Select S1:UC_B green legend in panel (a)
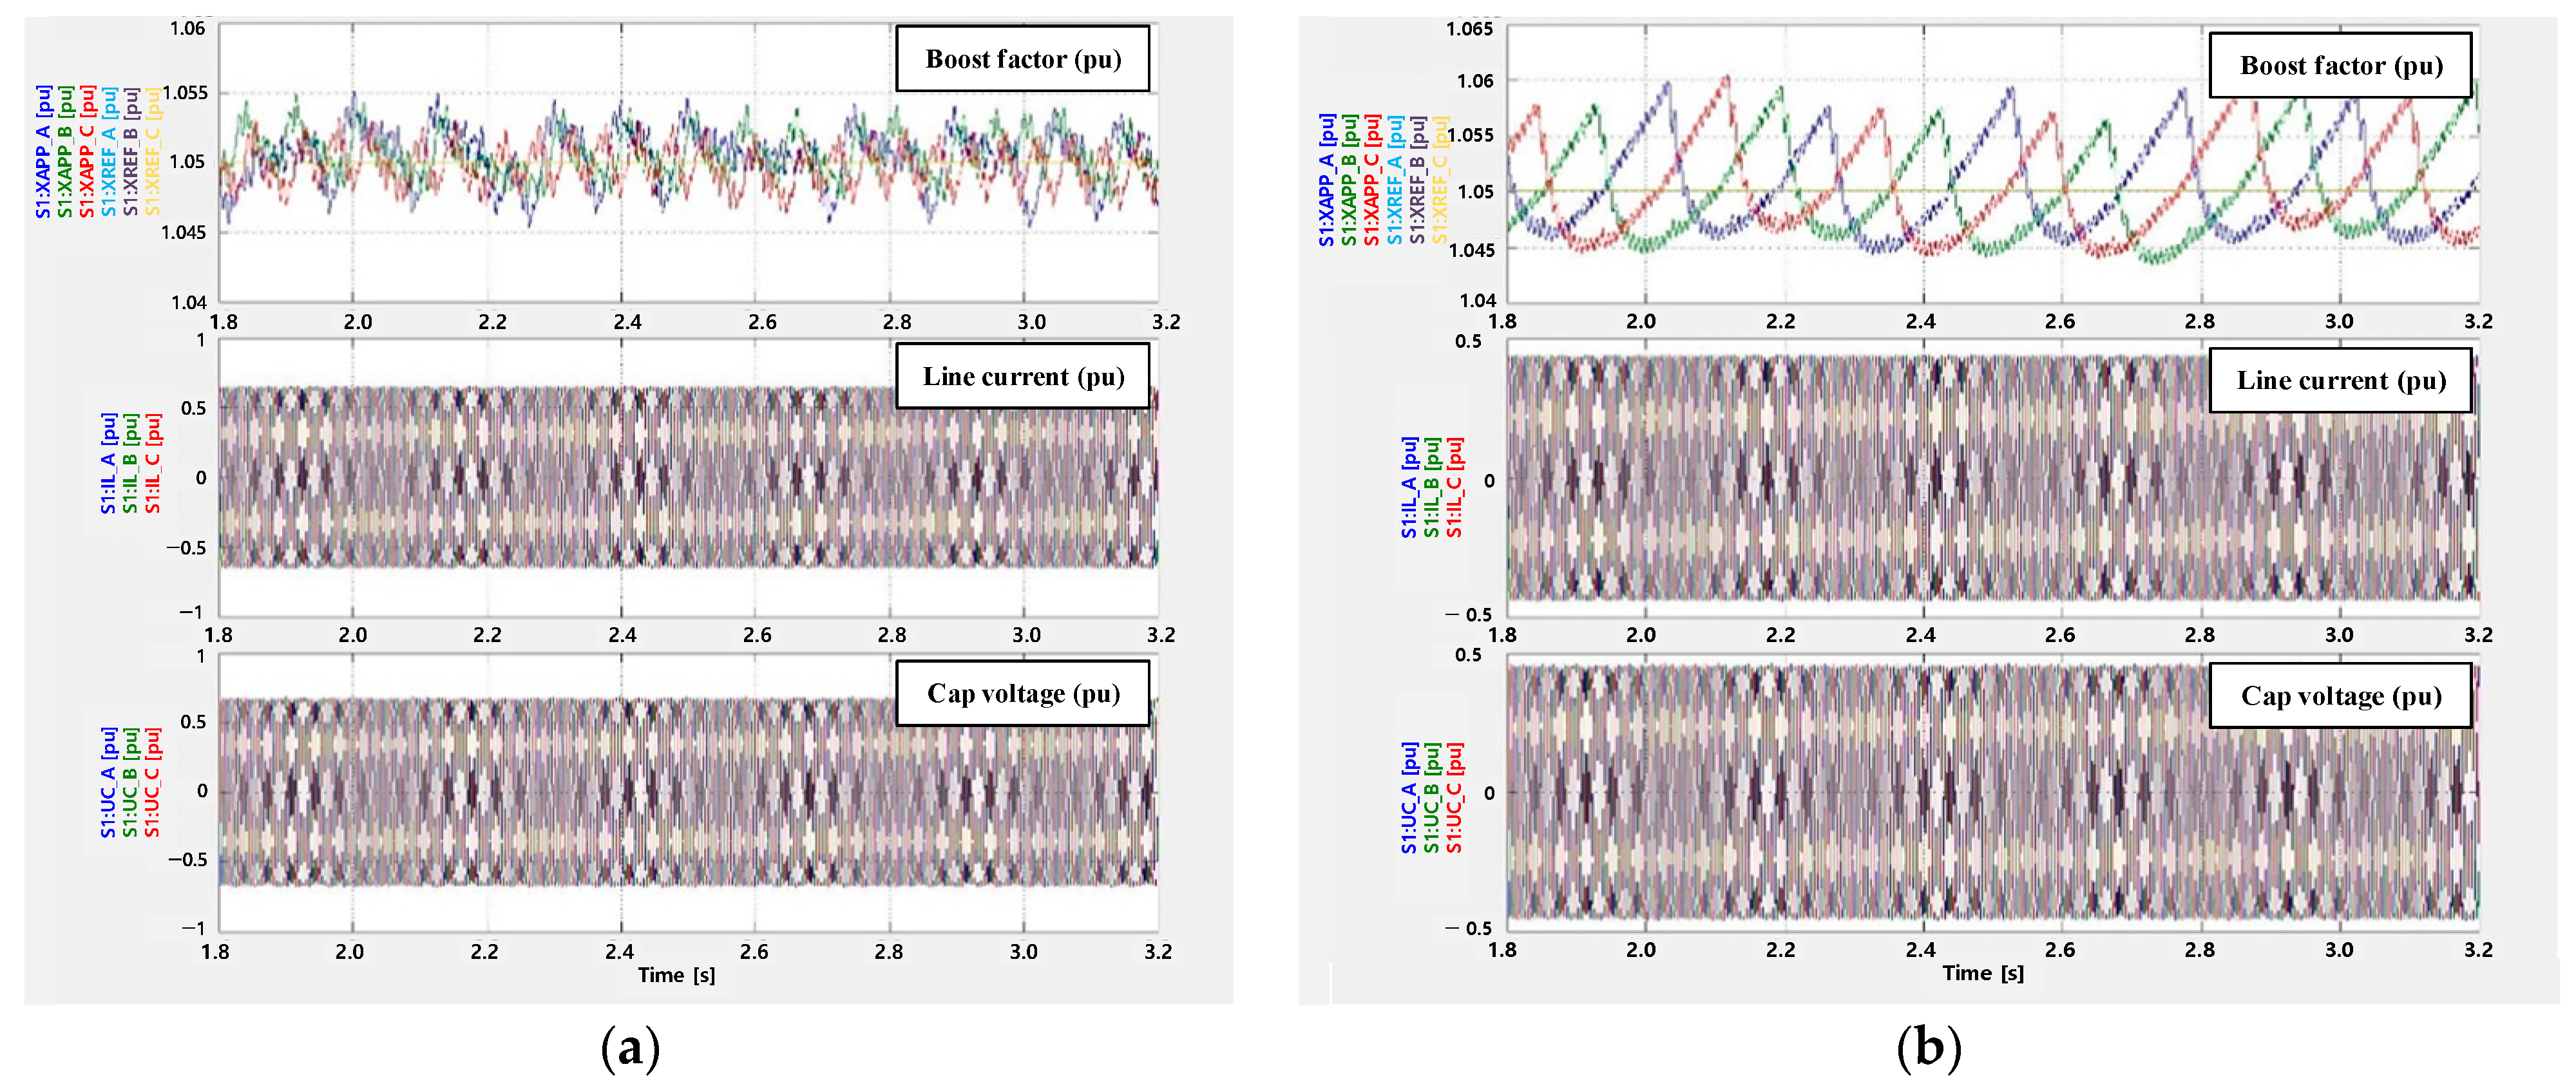 [130, 782]
